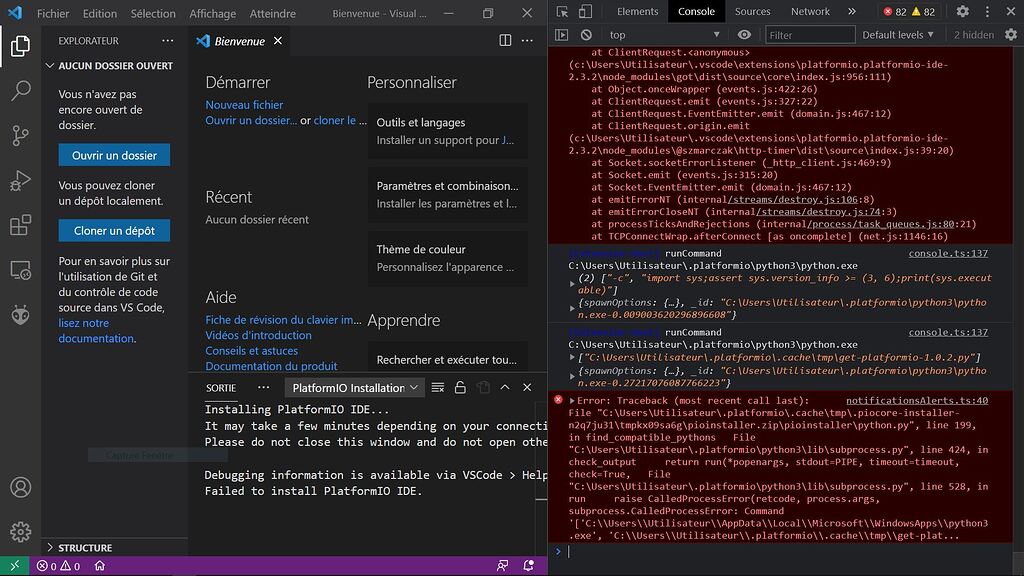This screenshot has height=576, width=1024.
Task: Maximize the output panel size
Action: [505, 387]
